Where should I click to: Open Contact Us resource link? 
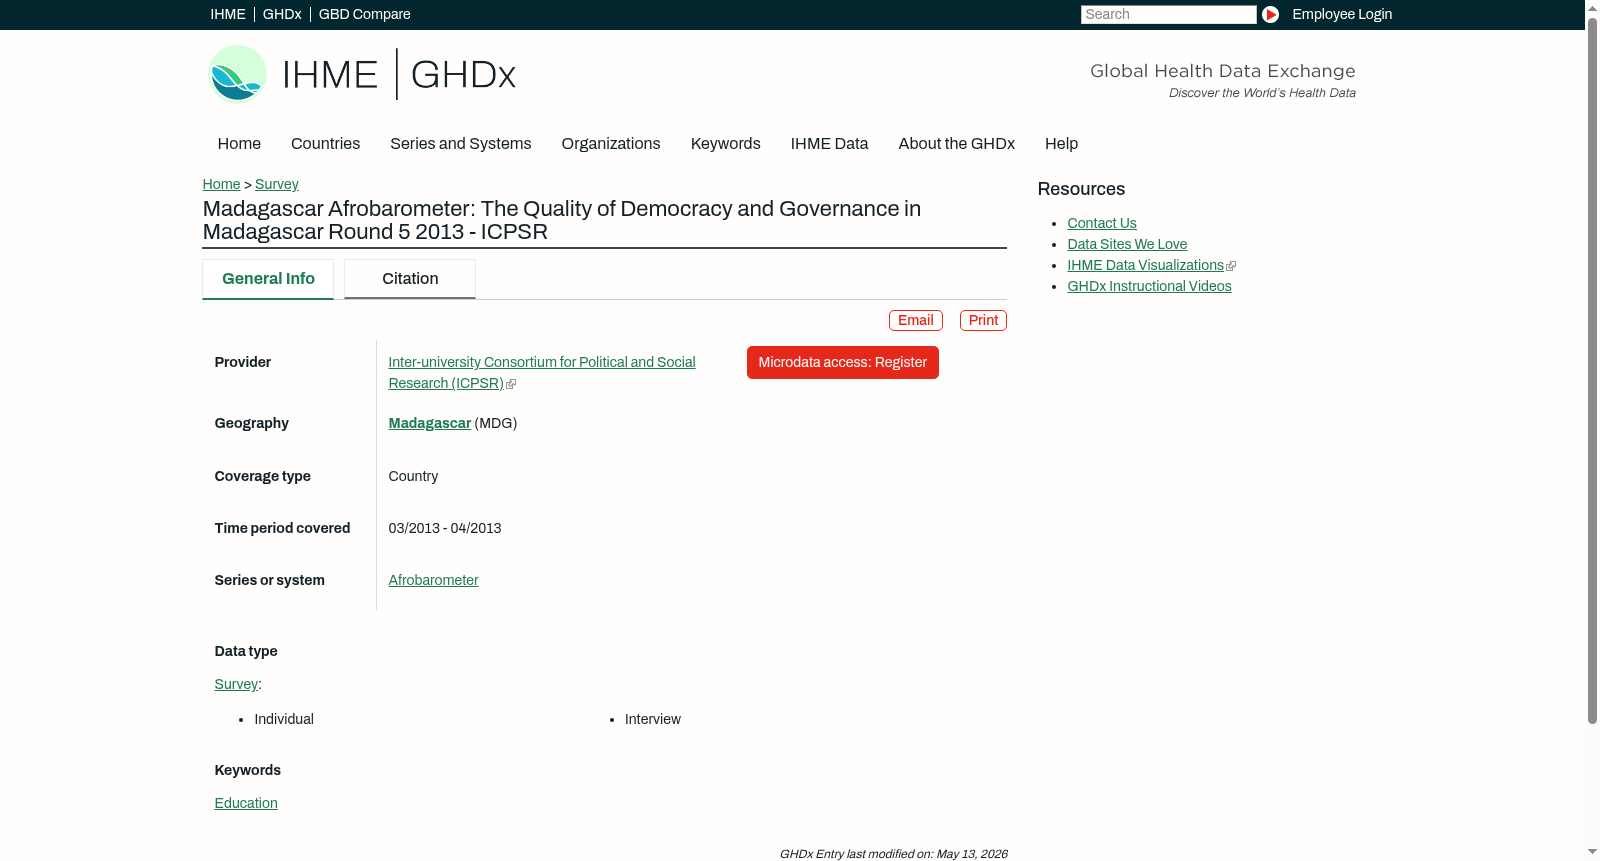point(1102,223)
